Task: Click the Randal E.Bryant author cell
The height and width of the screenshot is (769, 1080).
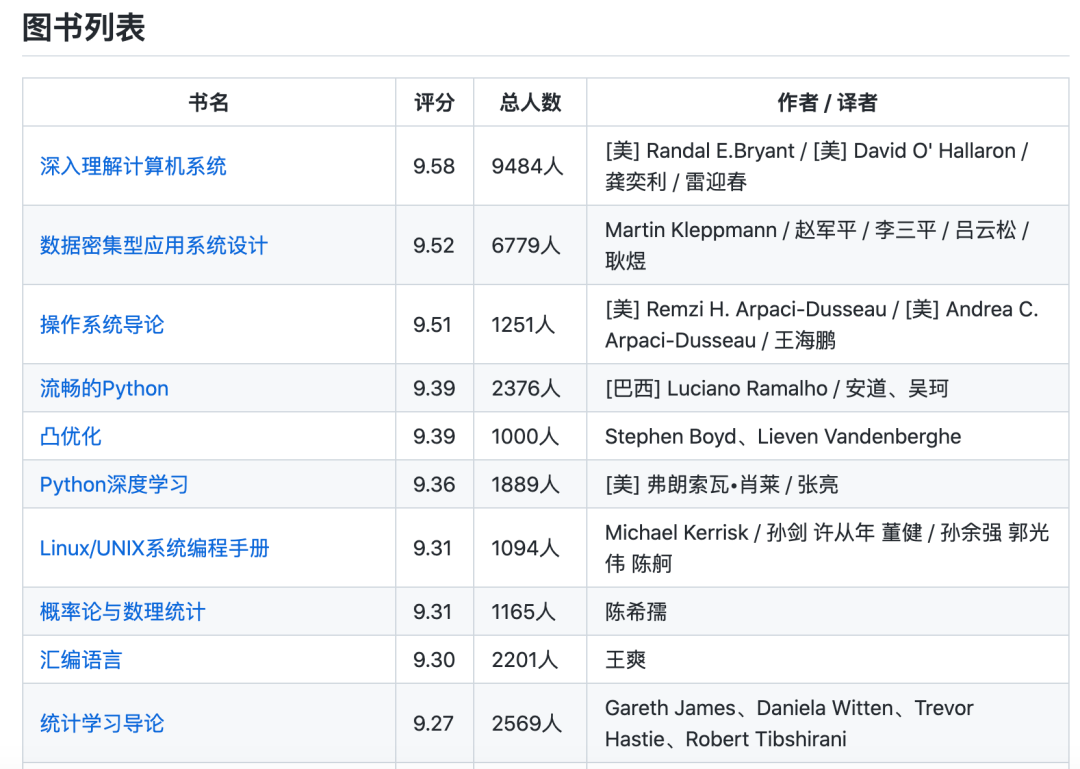Action: (827, 166)
